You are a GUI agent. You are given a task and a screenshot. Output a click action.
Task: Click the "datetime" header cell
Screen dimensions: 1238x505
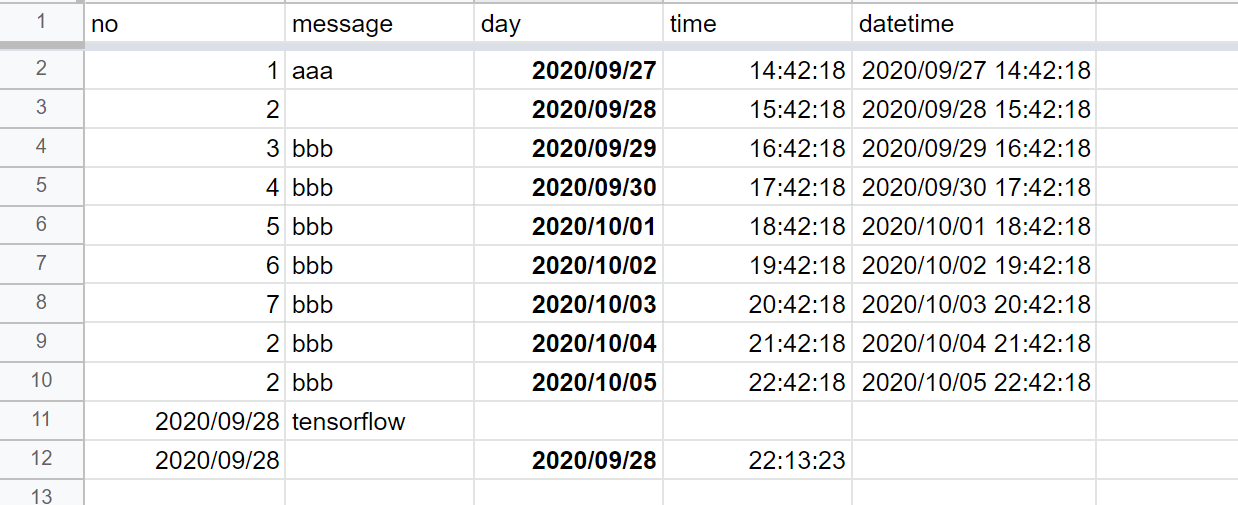tap(974, 24)
